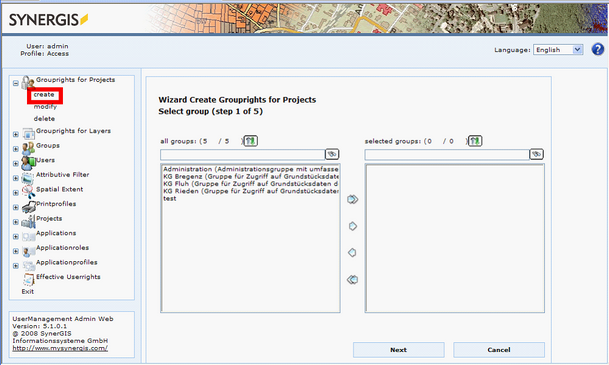
Task: Expand the Applicationprofiles node
Action: pos(16,266)
